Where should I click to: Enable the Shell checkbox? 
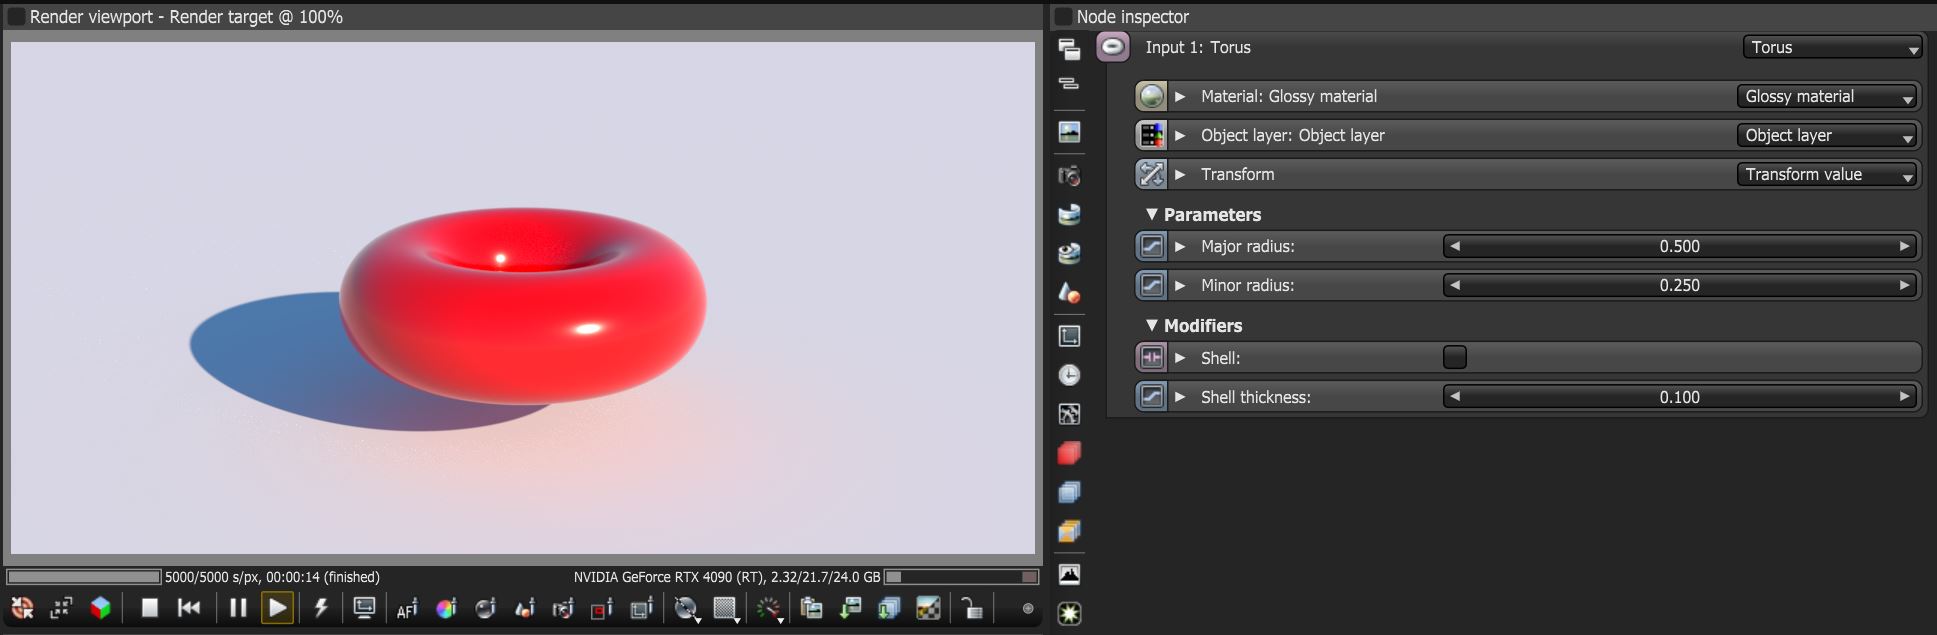pos(1455,357)
